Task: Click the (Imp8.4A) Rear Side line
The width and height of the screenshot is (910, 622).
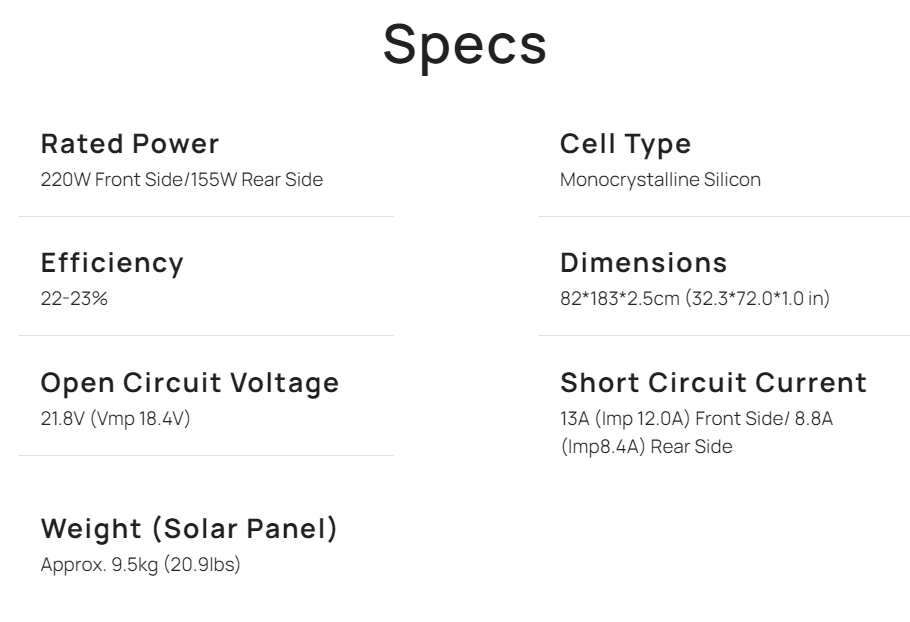Action: (x=646, y=446)
